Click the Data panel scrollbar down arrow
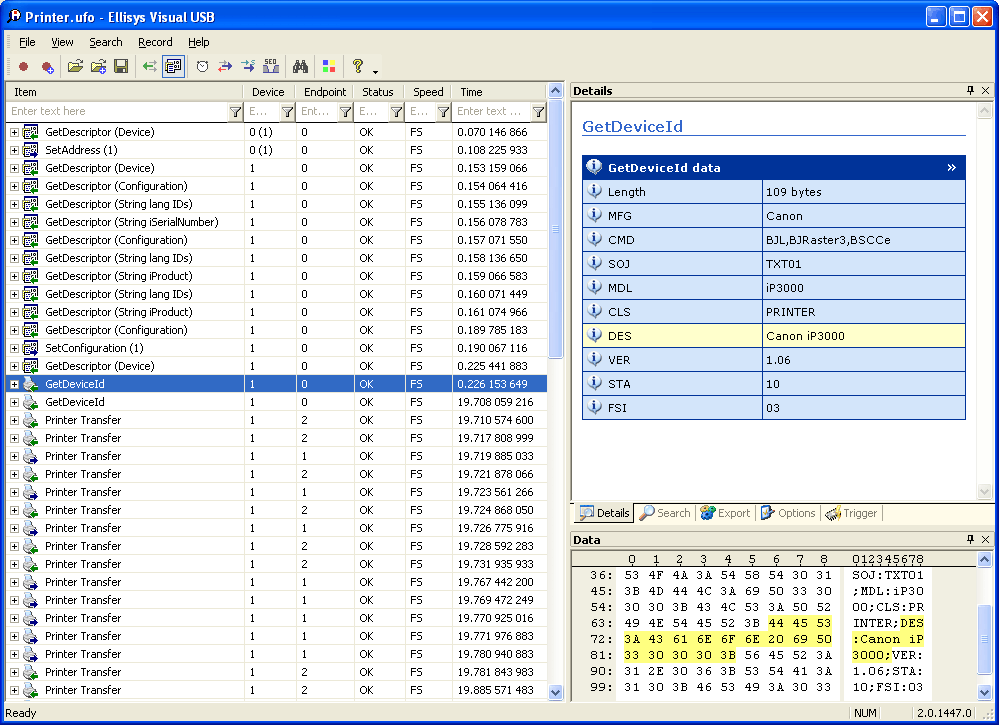999x725 pixels. pyautogui.click(x=987, y=693)
